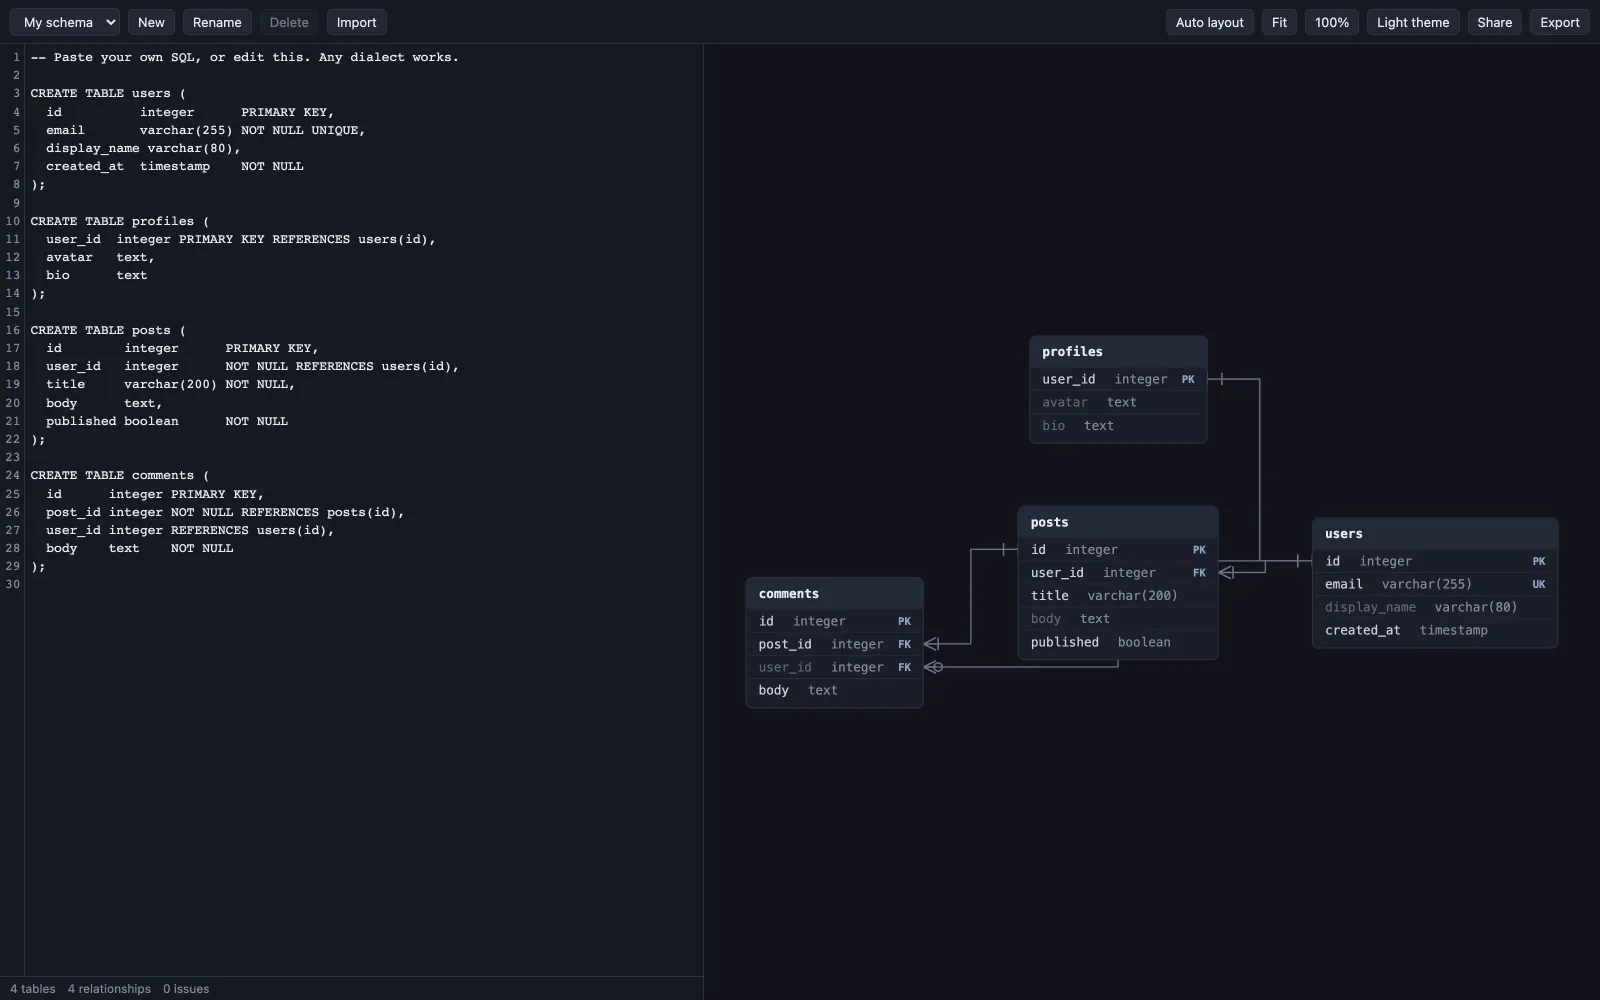Switch to Light theme
The width and height of the screenshot is (1600, 1000).
1413,22
